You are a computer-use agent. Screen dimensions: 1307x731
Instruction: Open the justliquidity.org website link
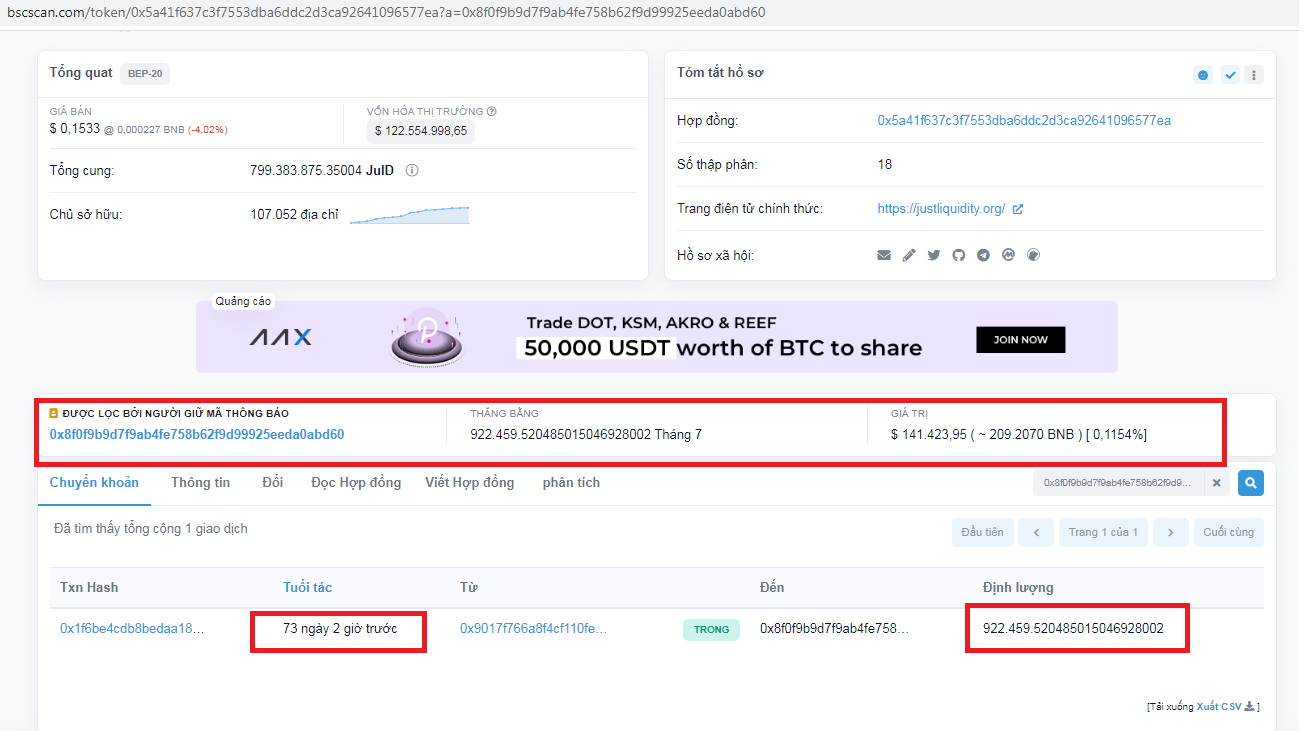pos(941,209)
